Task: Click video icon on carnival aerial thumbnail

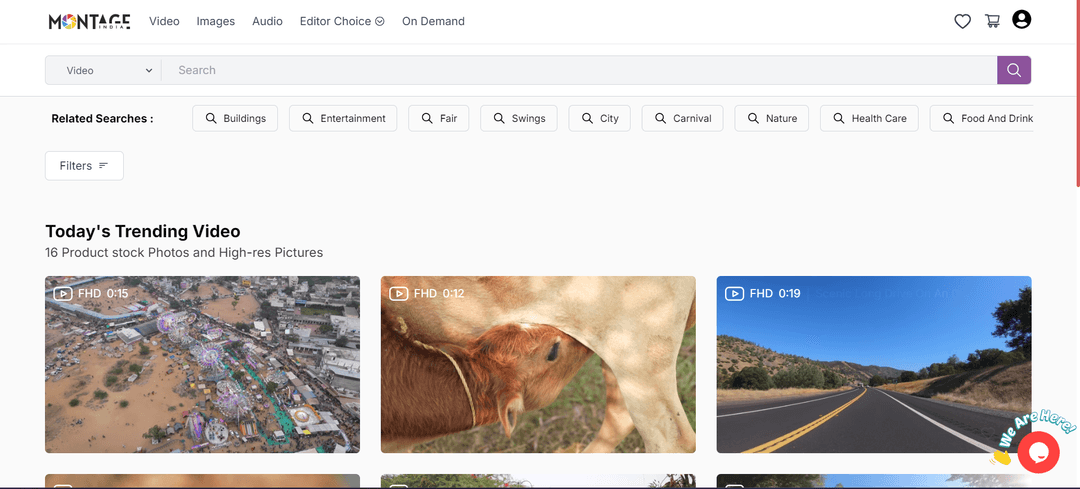Action: click(x=63, y=294)
